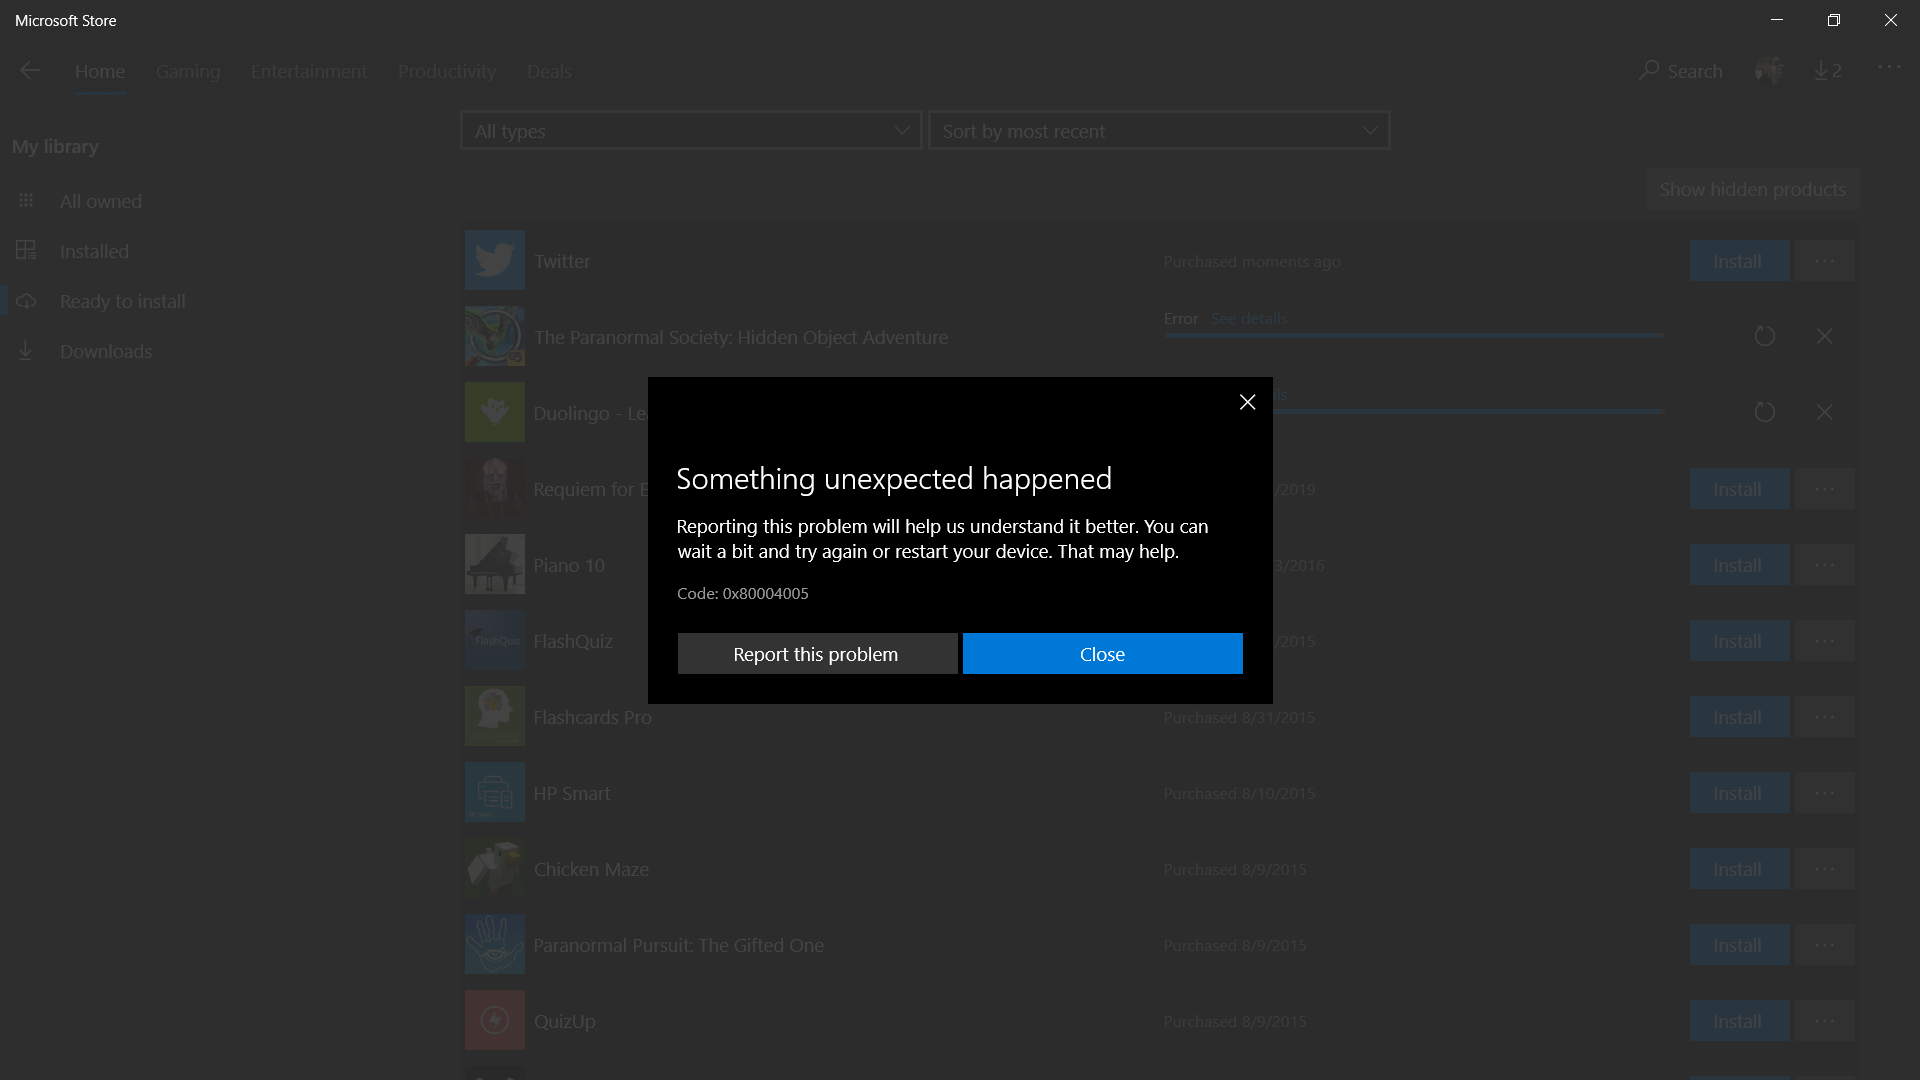This screenshot has height=1080, width=1920.
Task: Switch to the Productivity tab
Action: (x=447, y=72)
